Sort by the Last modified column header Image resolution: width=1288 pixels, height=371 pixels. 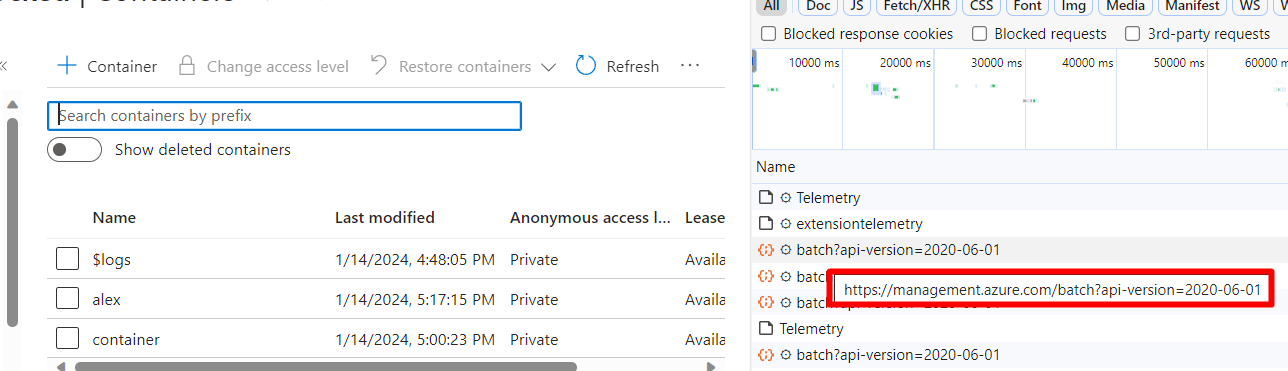tap(384, 217)
